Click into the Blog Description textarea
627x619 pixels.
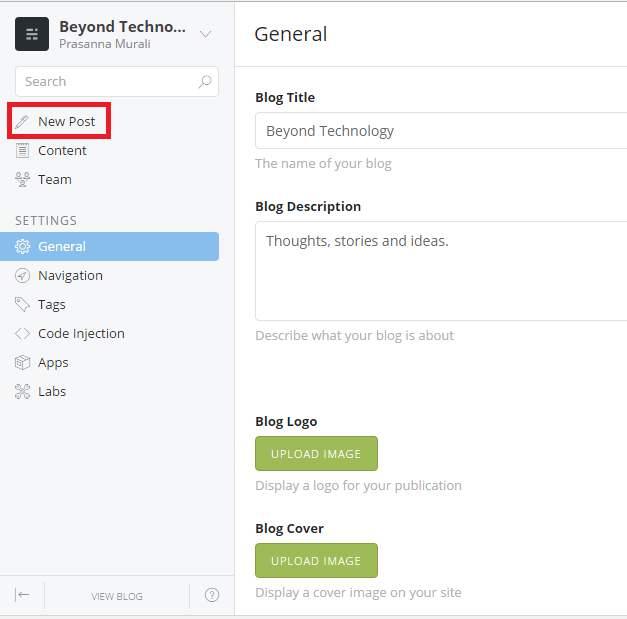point(440,270)
